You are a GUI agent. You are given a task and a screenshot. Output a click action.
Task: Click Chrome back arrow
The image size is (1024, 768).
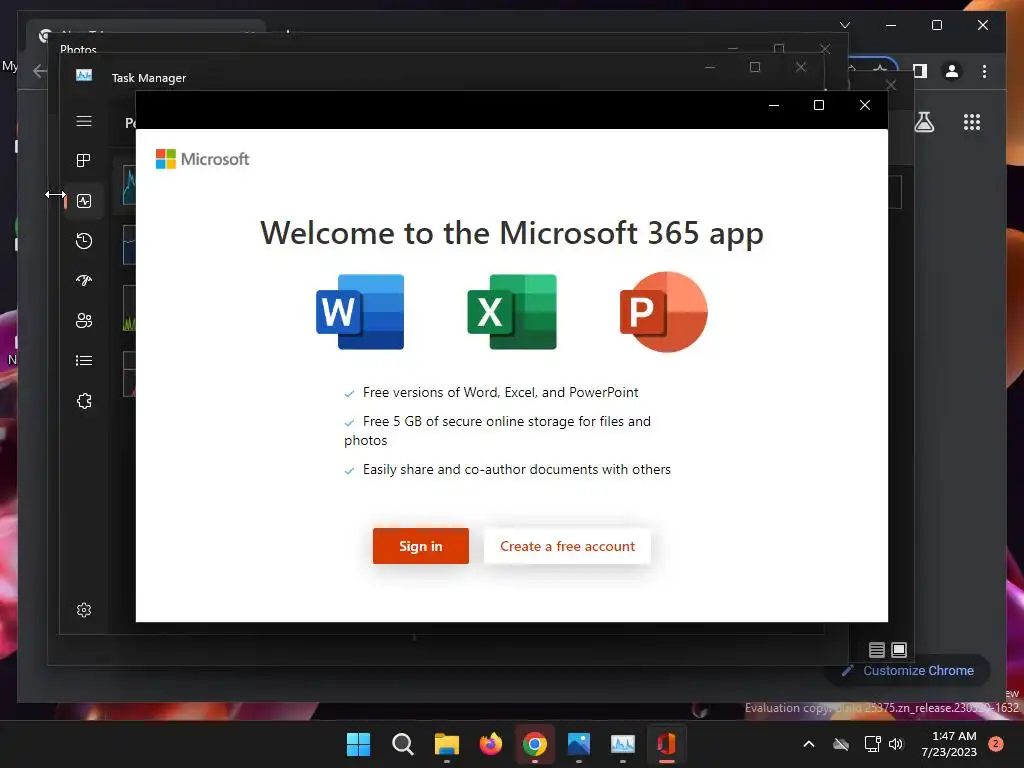tap(39, 71)
